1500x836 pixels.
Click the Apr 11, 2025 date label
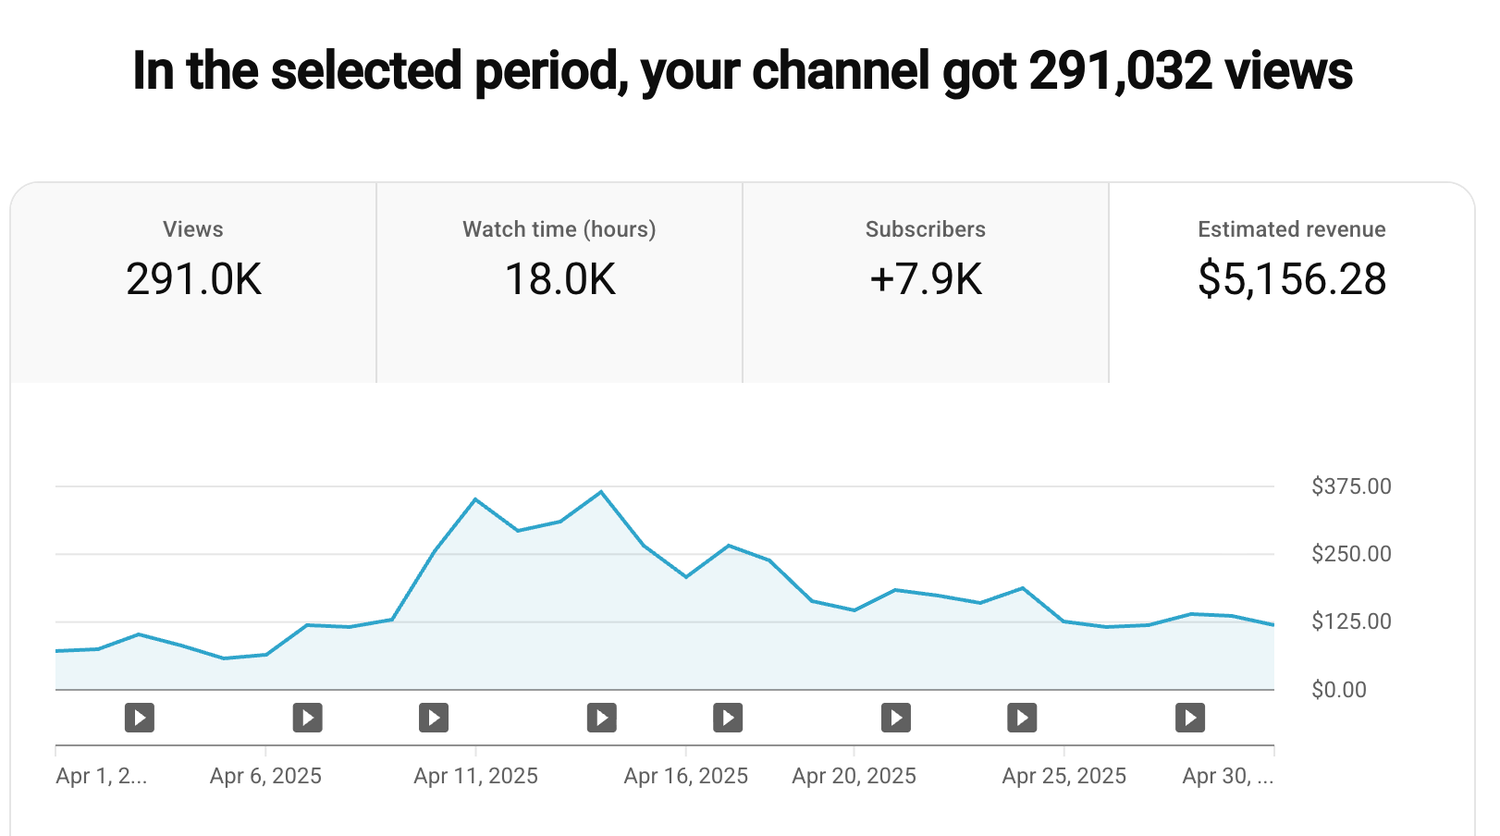476,776
